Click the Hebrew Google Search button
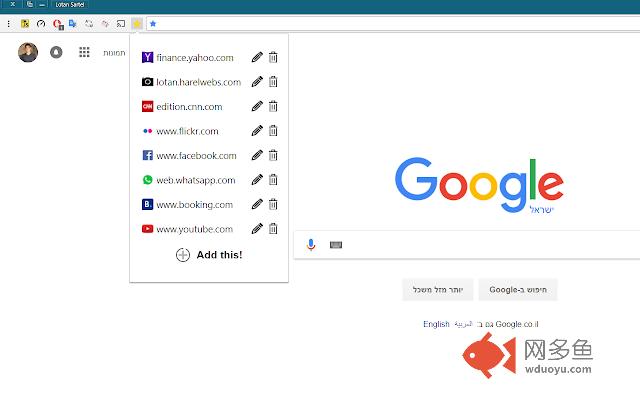 (x=518, y=290)
